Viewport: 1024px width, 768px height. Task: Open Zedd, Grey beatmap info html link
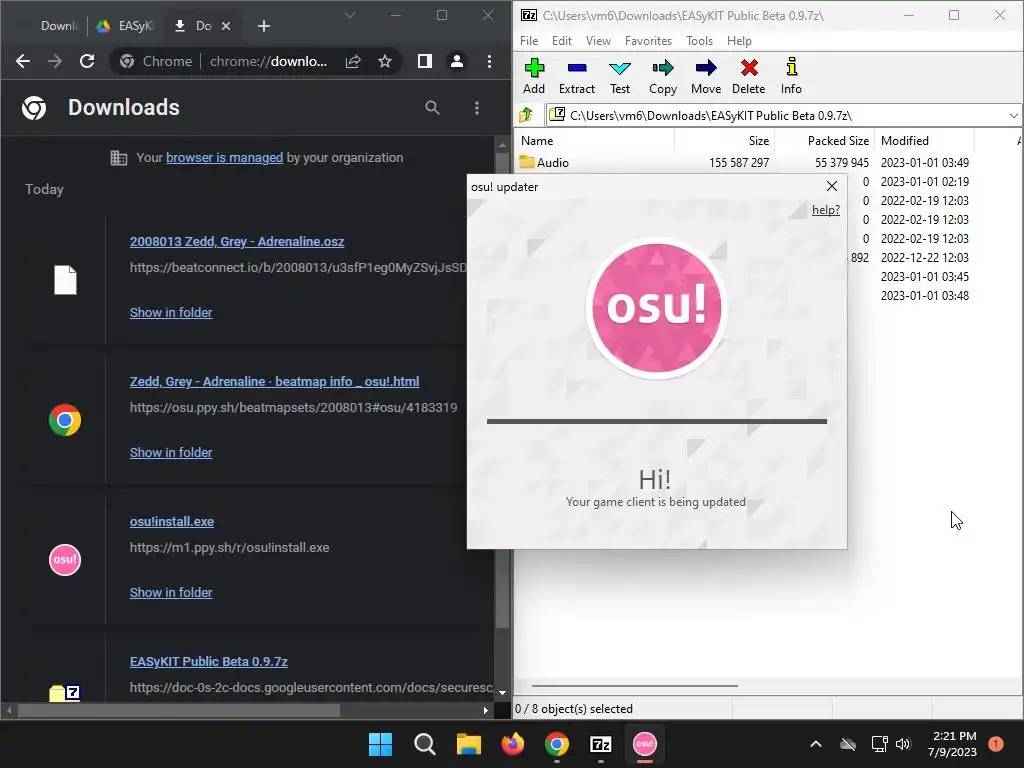(x=274, y=381)
